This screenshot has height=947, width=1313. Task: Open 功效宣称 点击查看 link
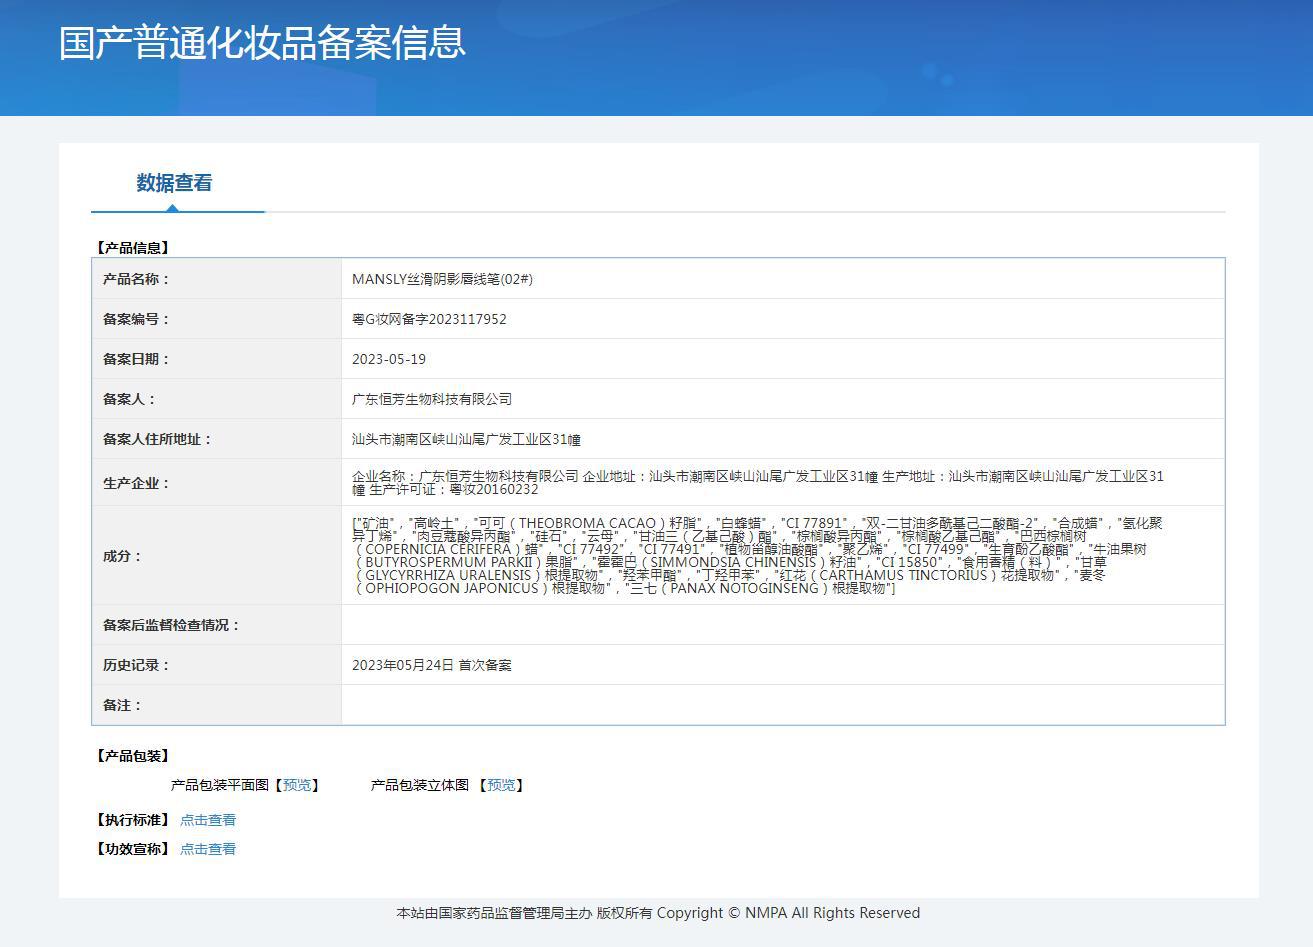click(208, 849)
